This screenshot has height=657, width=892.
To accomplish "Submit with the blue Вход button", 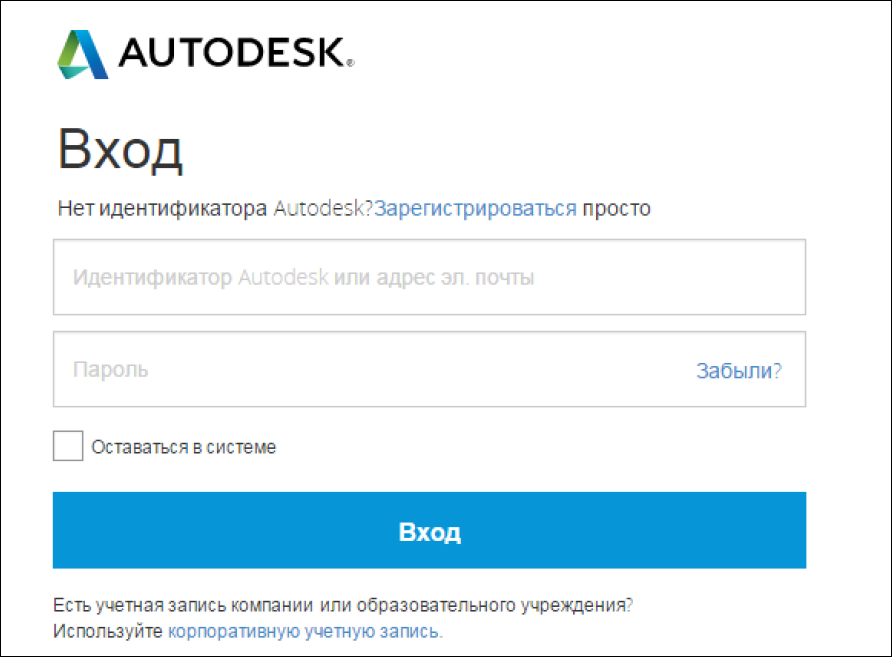I will tap(430, 530).
